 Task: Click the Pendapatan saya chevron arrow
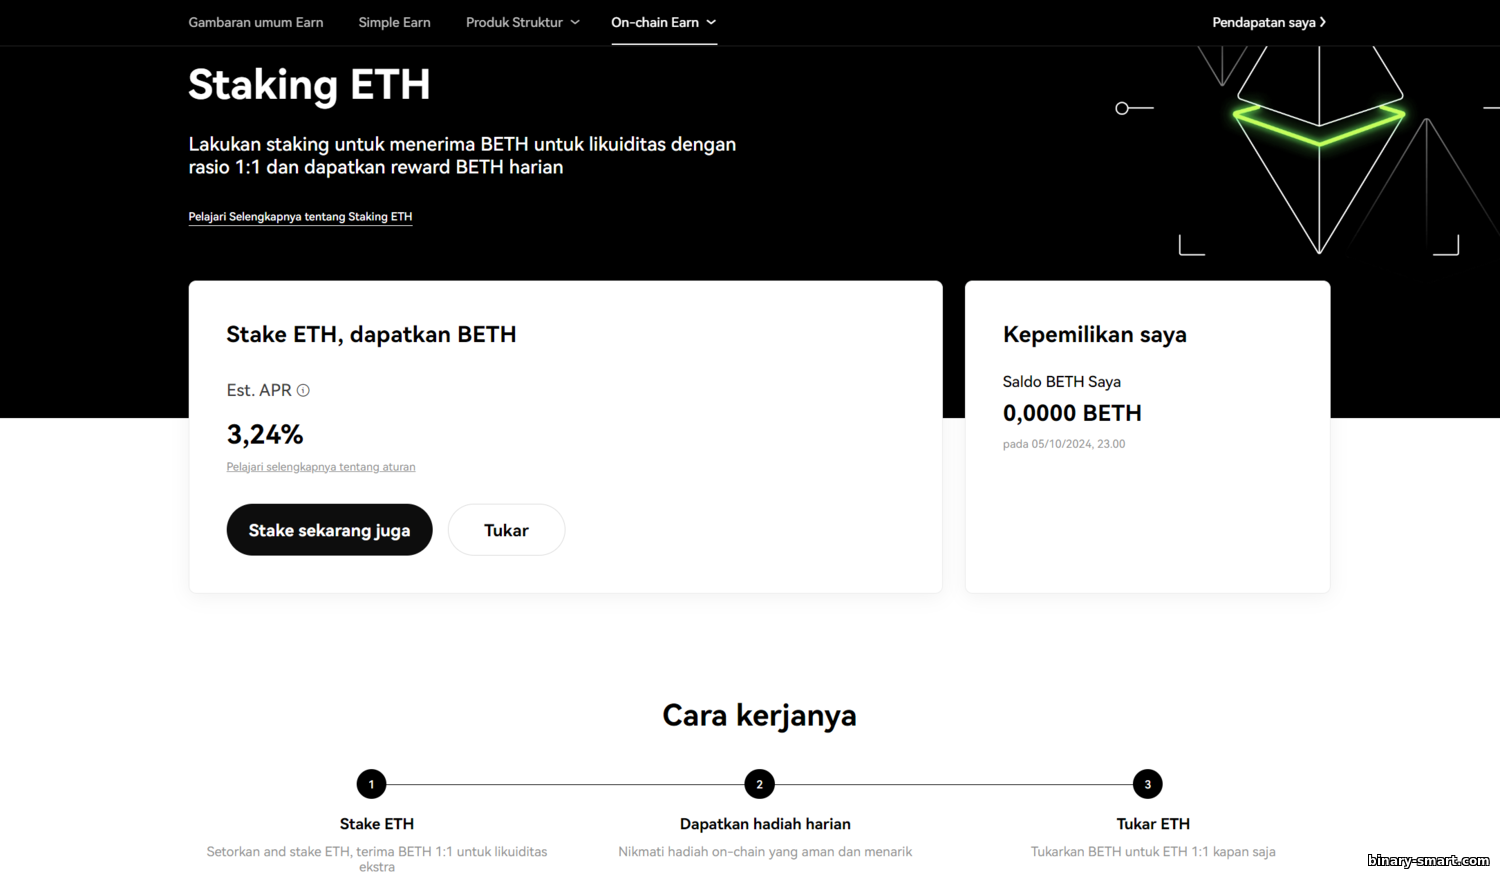[1323, 22]
